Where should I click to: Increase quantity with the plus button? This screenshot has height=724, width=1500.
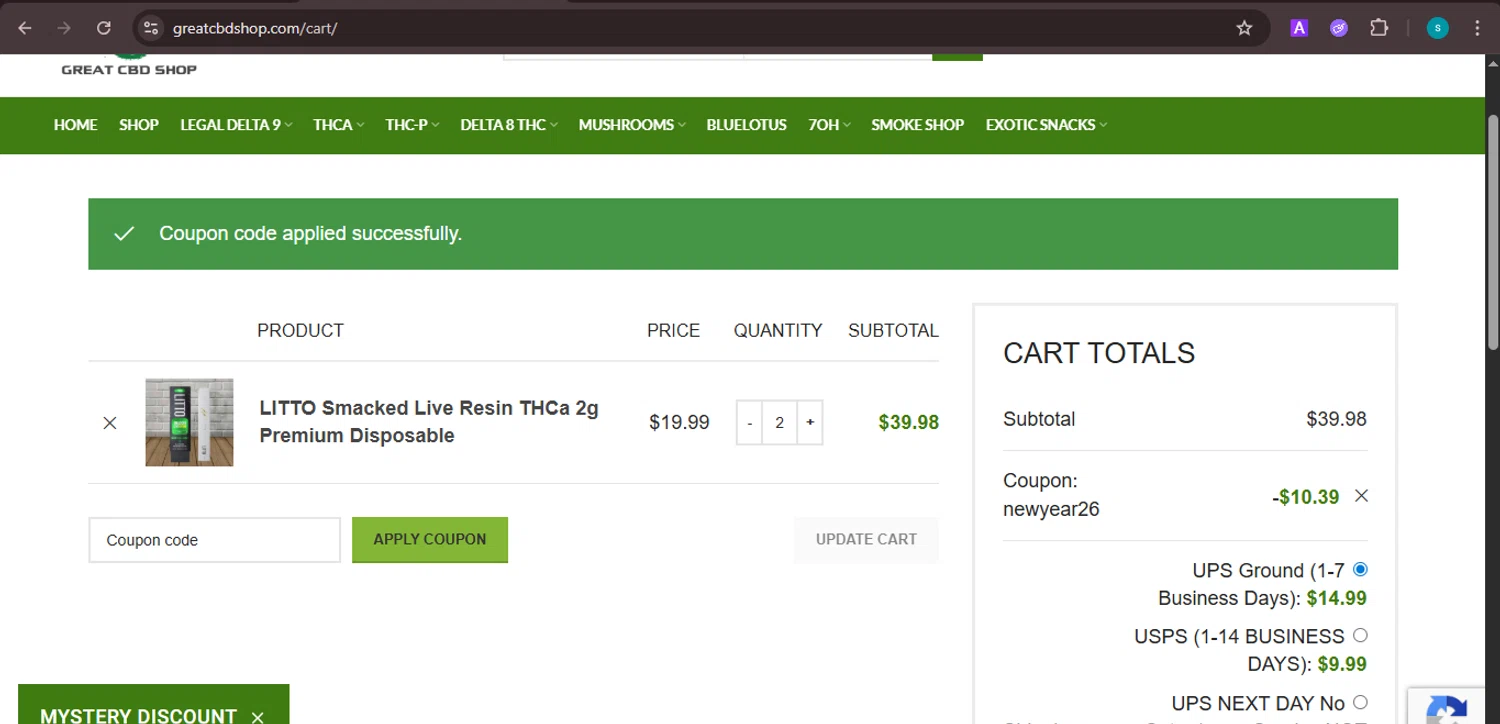(810, 423)
